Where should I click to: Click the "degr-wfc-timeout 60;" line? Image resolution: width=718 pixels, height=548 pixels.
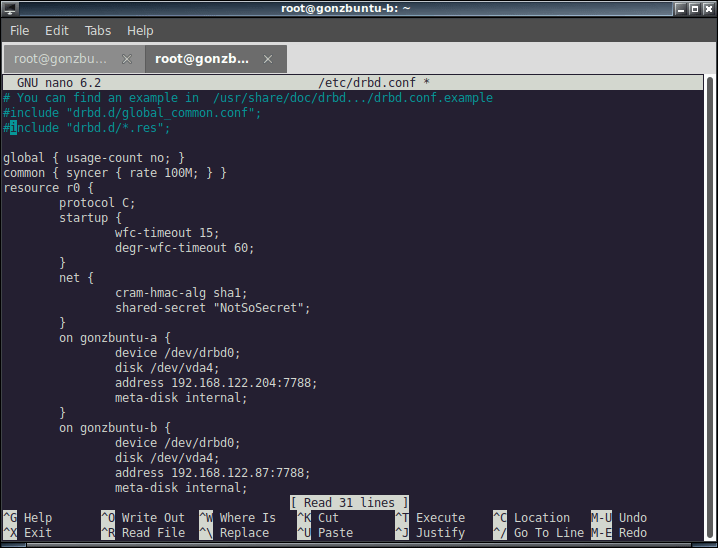pyautogui.click(x=185, y=248)
